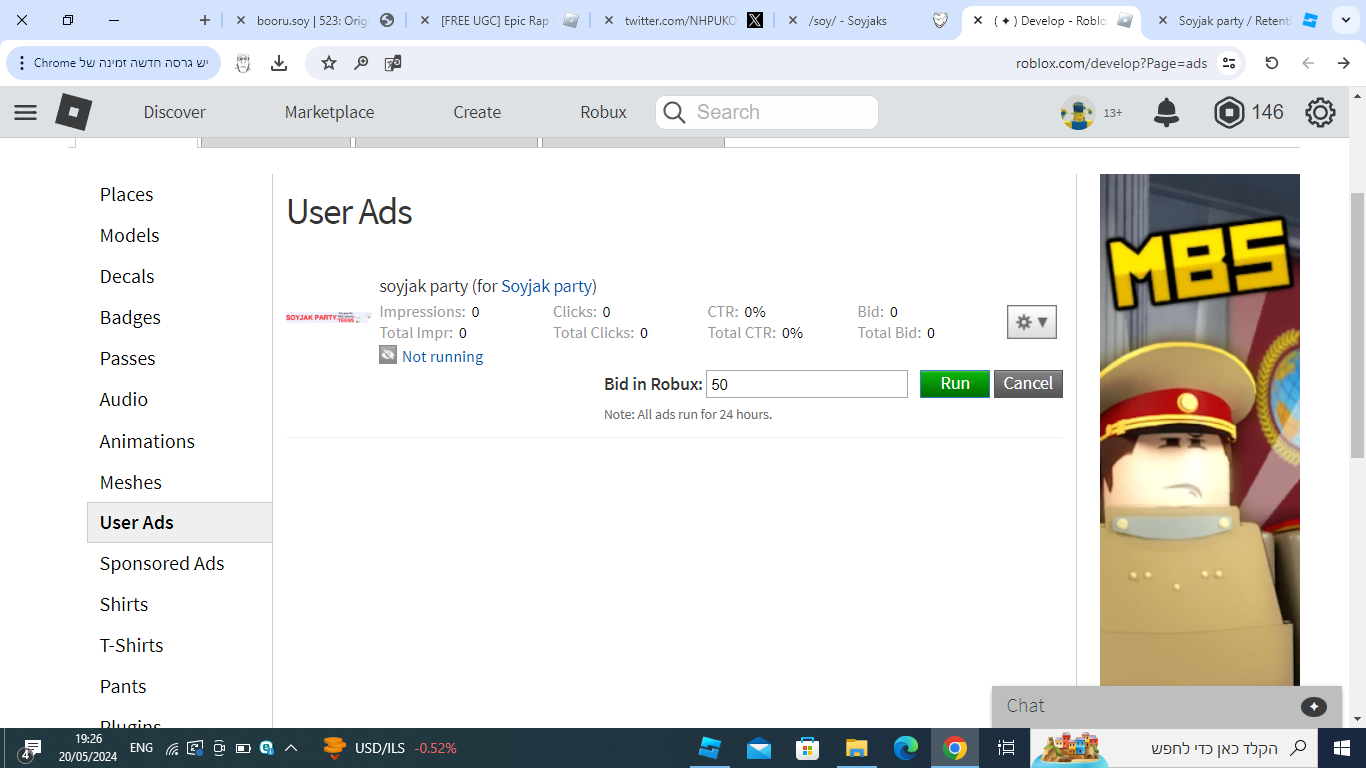Bookmark this page with star icon
The height and width of the screenshot is (768, 1366).
click(328, 63)
